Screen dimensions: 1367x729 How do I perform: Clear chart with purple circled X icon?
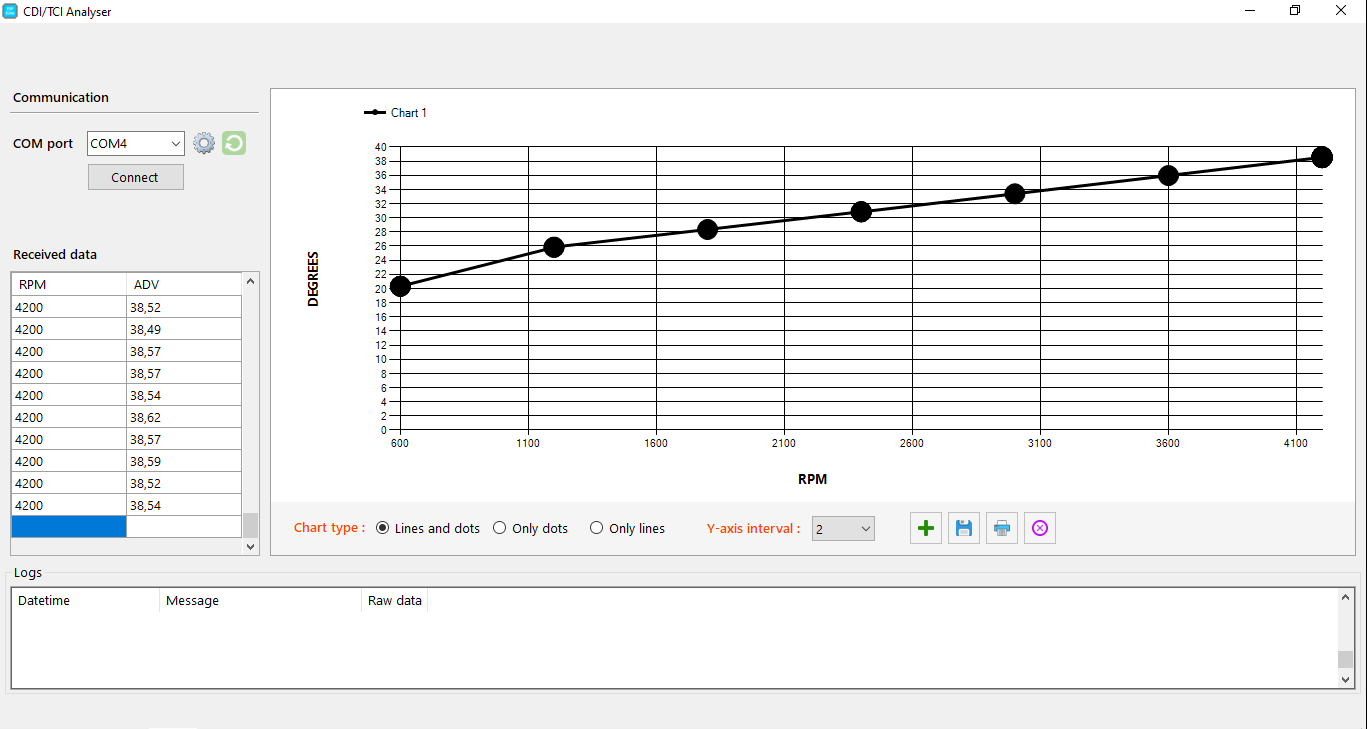(x=1040, y=528)
